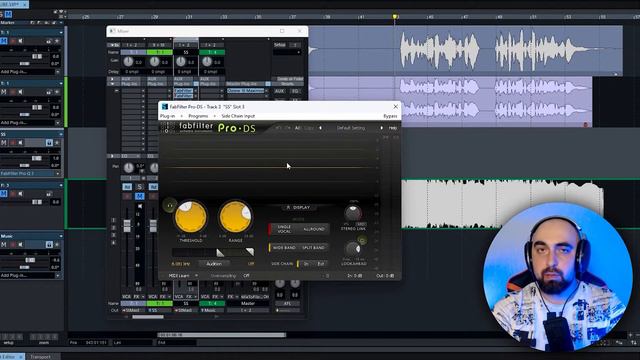Click the Master plug-in slot in mixer

click(x=246, y=91)
